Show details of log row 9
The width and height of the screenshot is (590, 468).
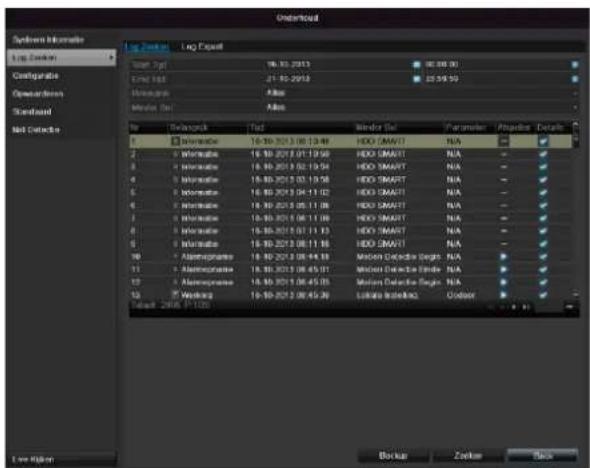(x=543, y=244)
